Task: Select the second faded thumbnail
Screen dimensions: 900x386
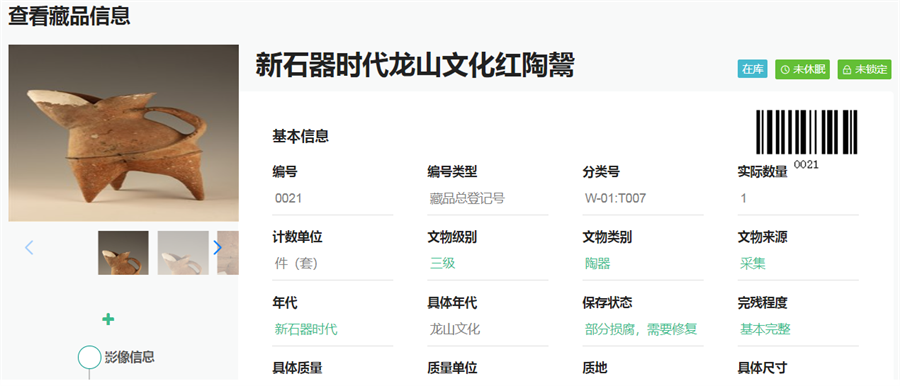Action: click(x=183, y=253)
